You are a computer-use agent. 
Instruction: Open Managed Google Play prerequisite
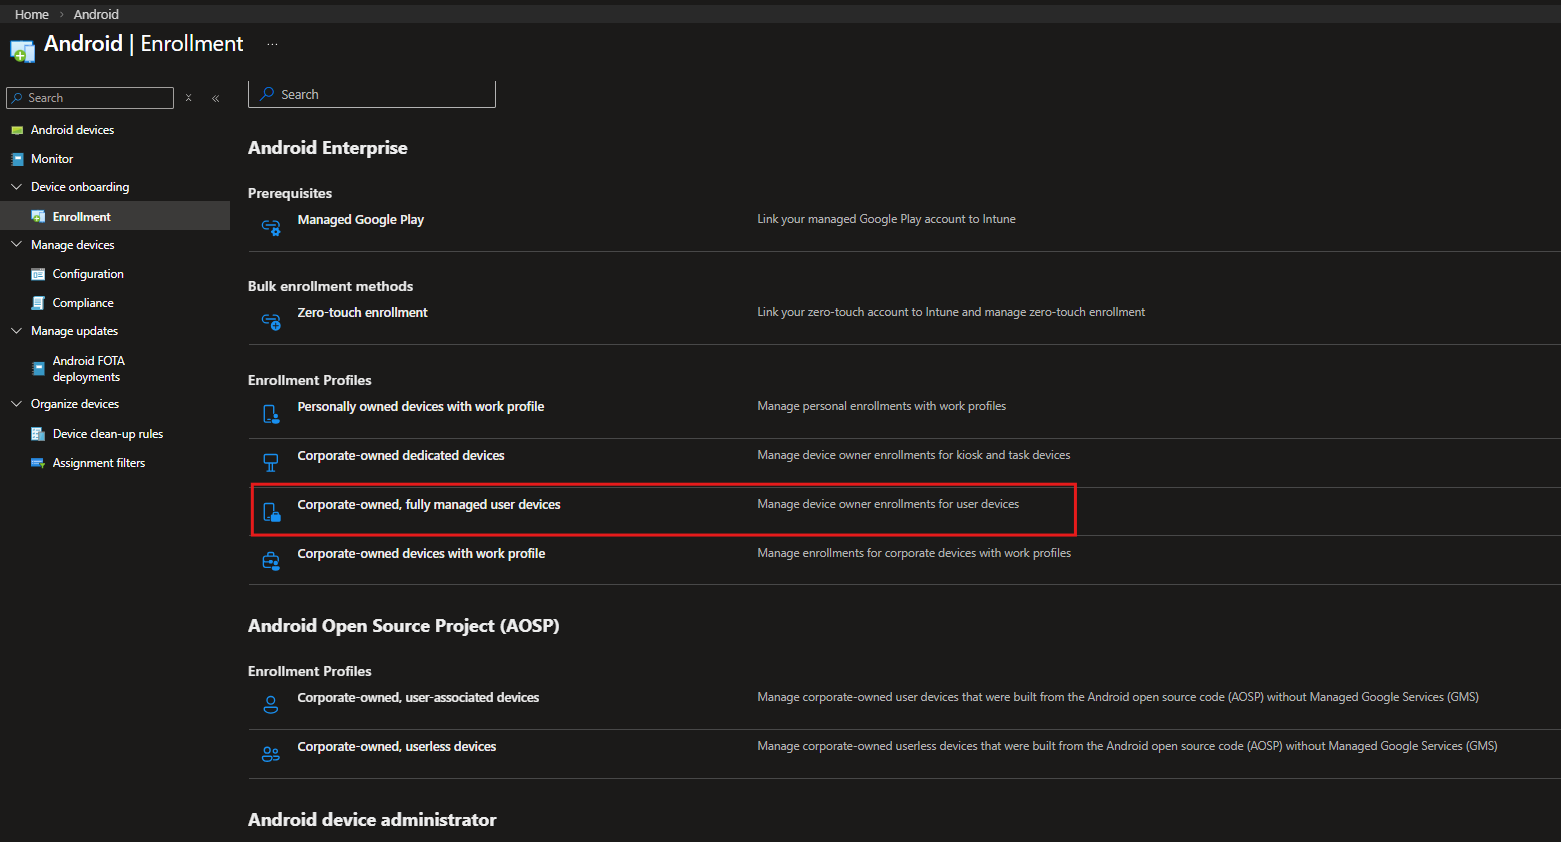[x=360, y=220]
